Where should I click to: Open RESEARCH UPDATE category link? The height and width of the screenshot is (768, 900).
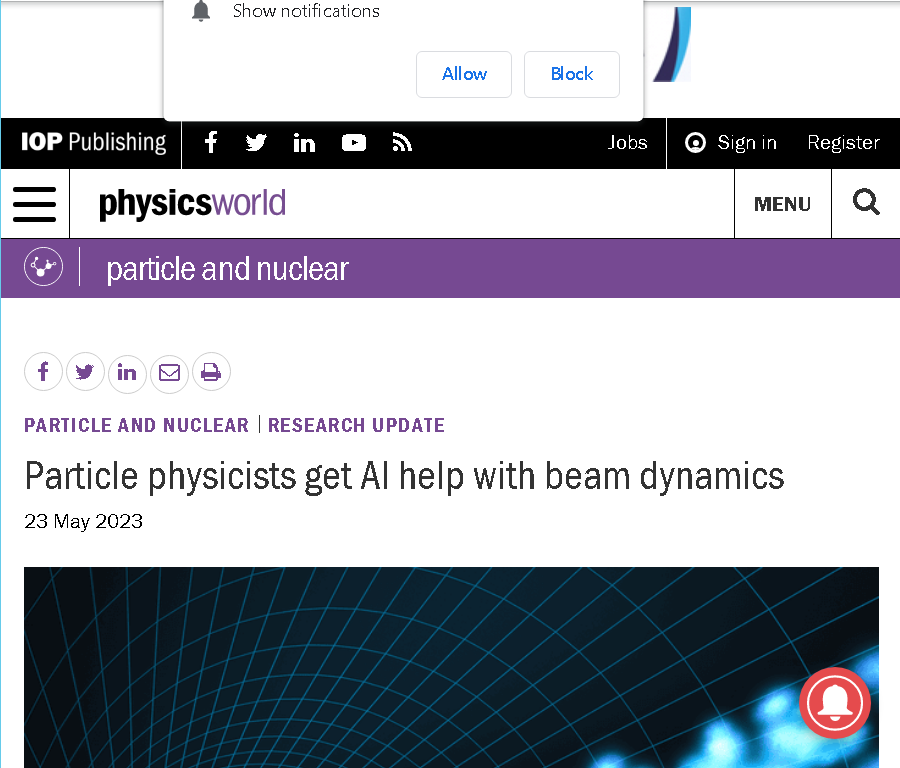click(x=356, y=425)
